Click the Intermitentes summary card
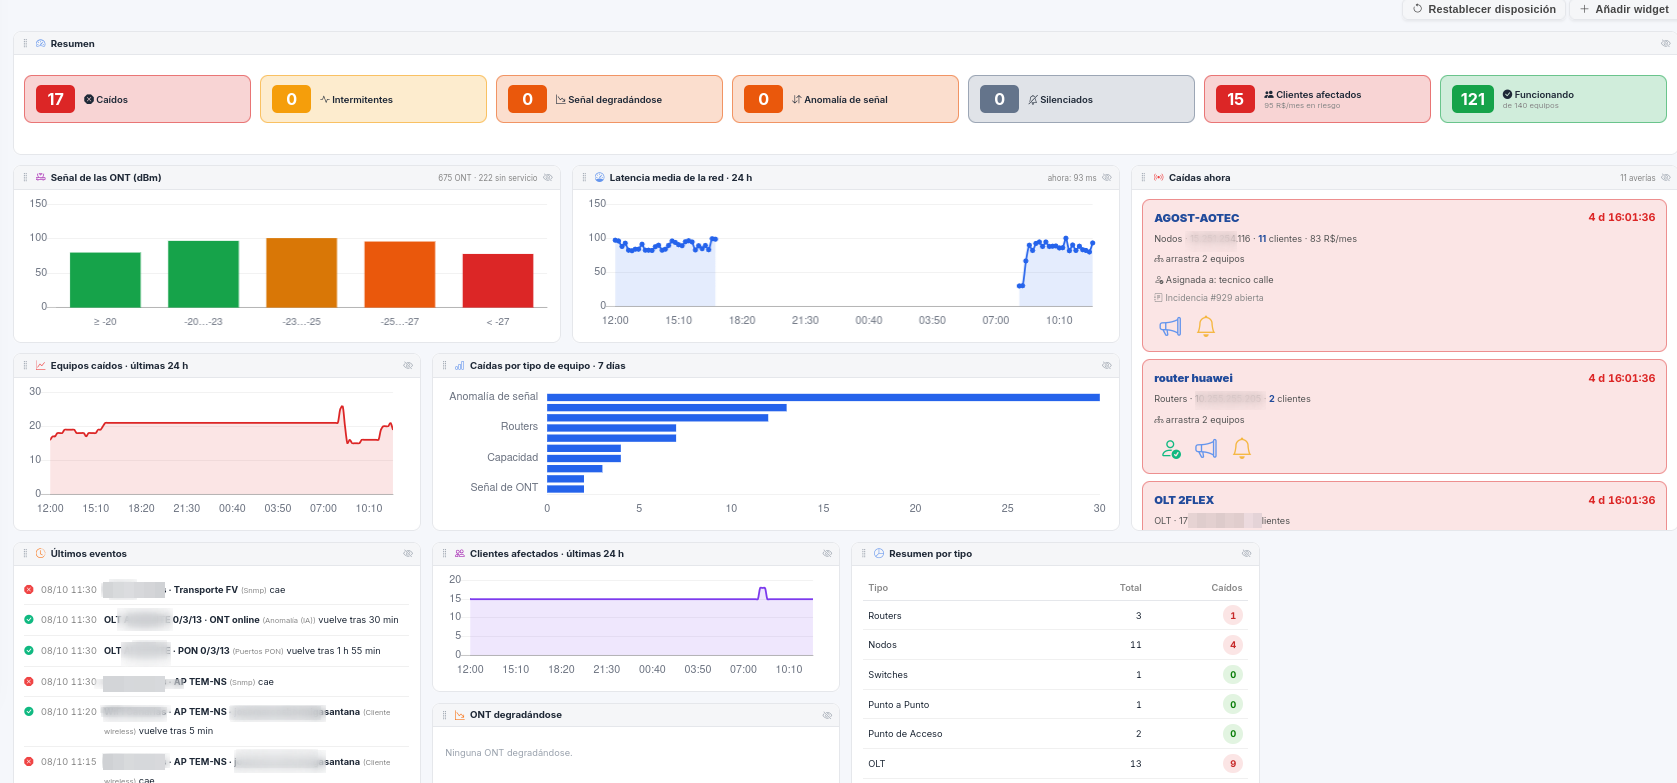Screen dimensions: 1677x783 pos(373,99)
